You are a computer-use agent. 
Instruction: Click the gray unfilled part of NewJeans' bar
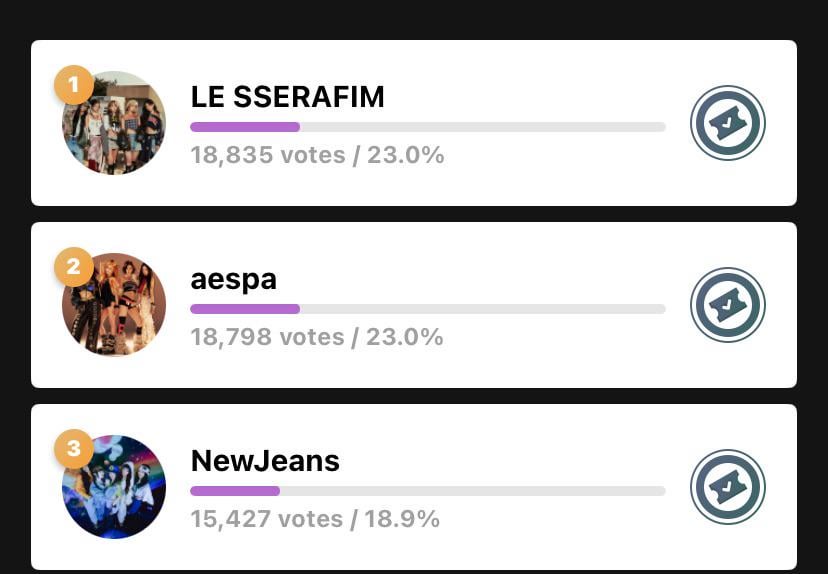coord(472,491)
